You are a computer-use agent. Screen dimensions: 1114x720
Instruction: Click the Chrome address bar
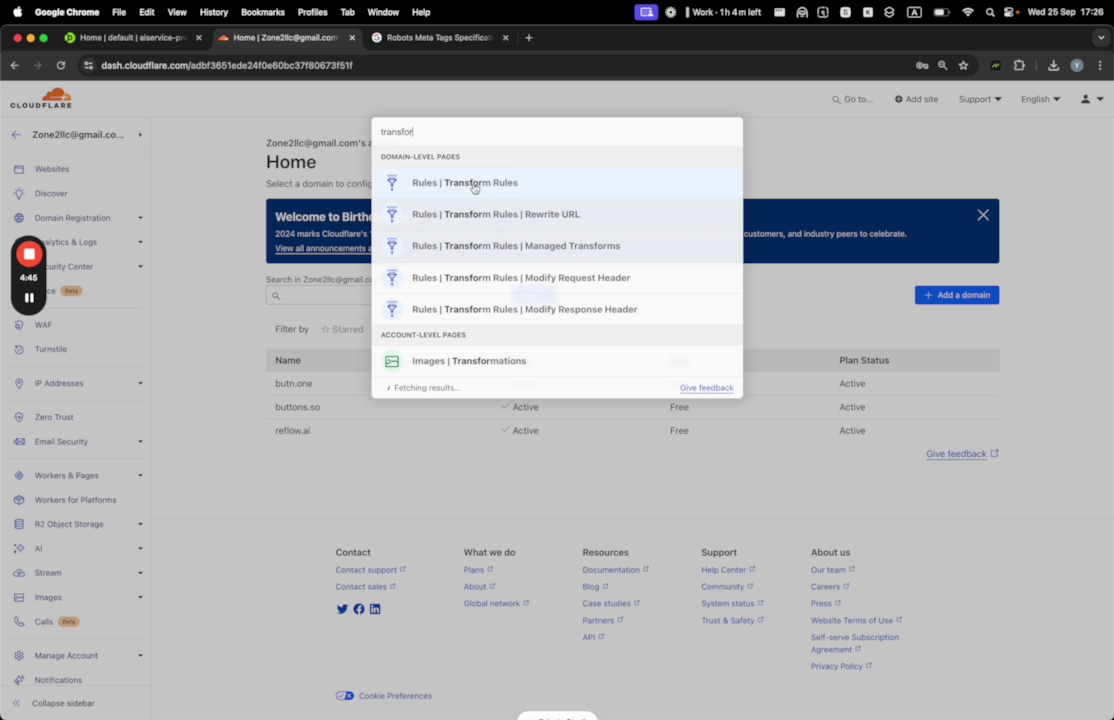tap(497, 65)
